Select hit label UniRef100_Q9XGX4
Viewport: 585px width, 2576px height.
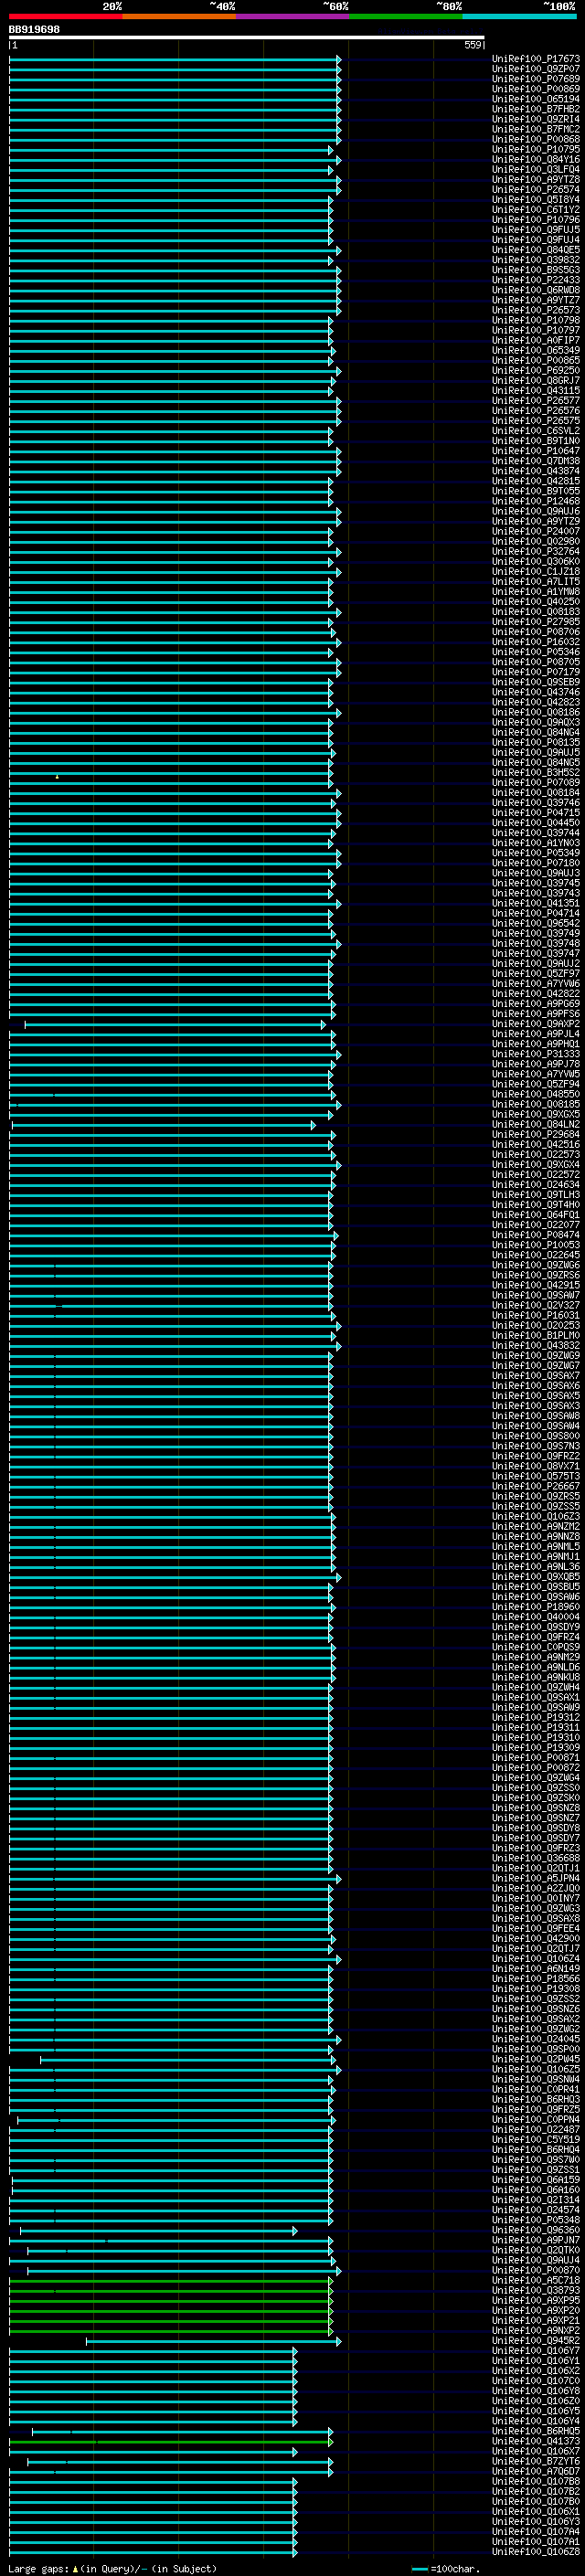point(536,1165)
